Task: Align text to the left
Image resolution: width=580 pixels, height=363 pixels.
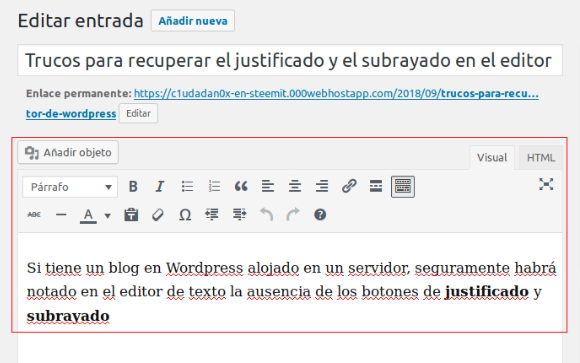Action: [x=268, y=186]
